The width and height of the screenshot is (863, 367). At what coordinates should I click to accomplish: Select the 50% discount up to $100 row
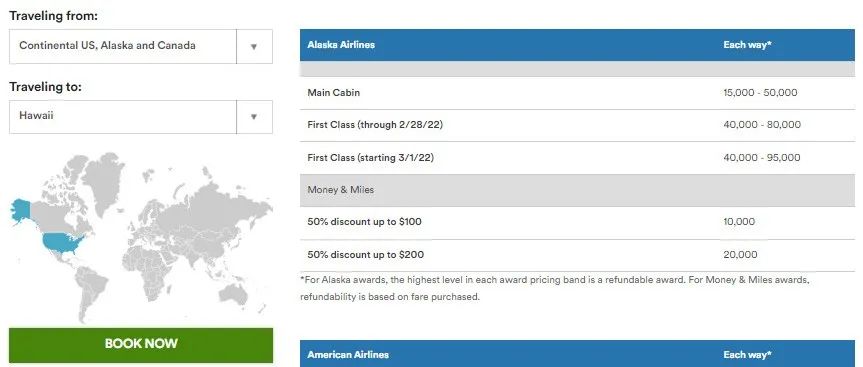tap(577, 222)
